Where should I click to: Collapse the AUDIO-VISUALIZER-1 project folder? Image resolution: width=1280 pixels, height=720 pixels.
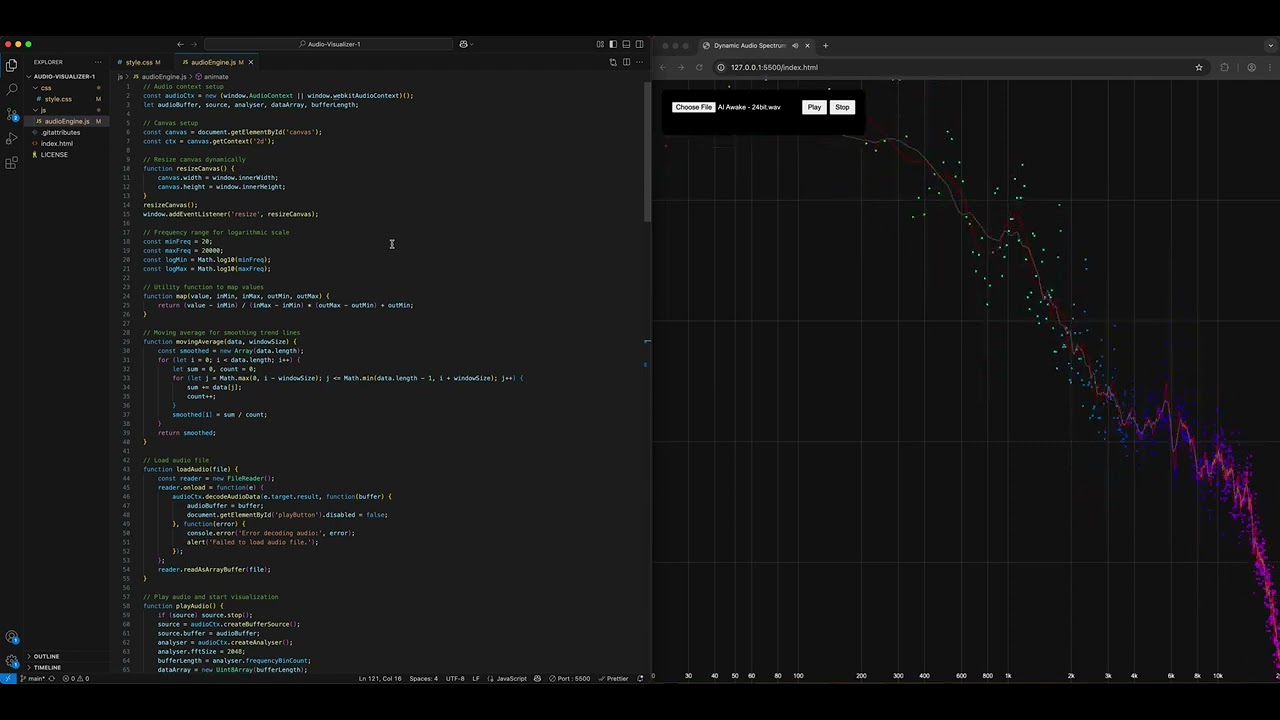click(64, 76)
